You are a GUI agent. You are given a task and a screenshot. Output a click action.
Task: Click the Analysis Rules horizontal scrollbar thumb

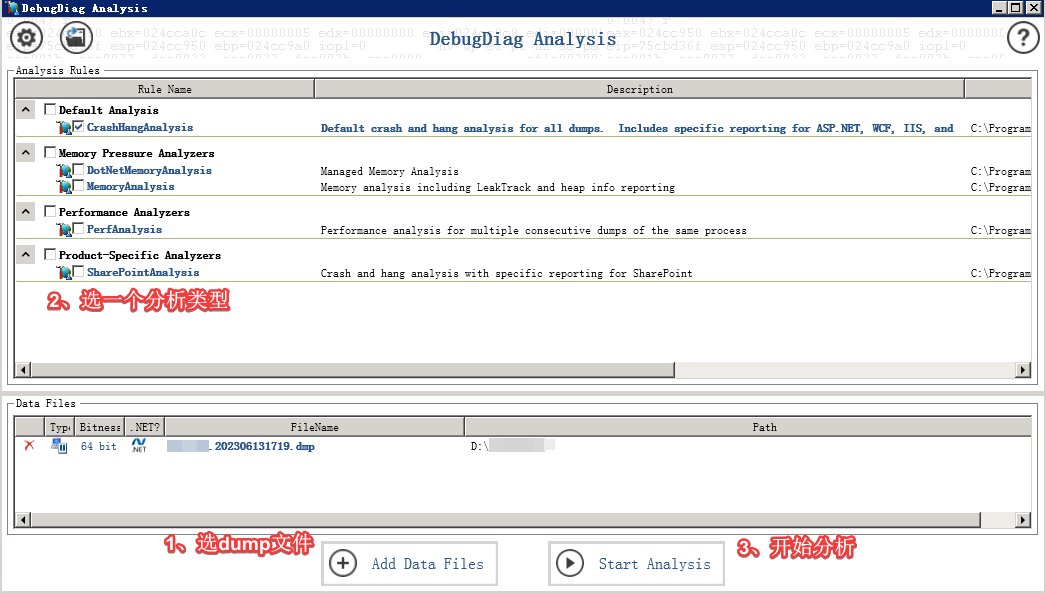(352, 370)
